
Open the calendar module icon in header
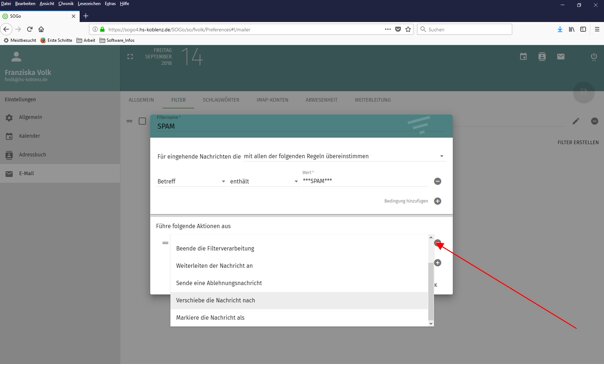[523, 57]
